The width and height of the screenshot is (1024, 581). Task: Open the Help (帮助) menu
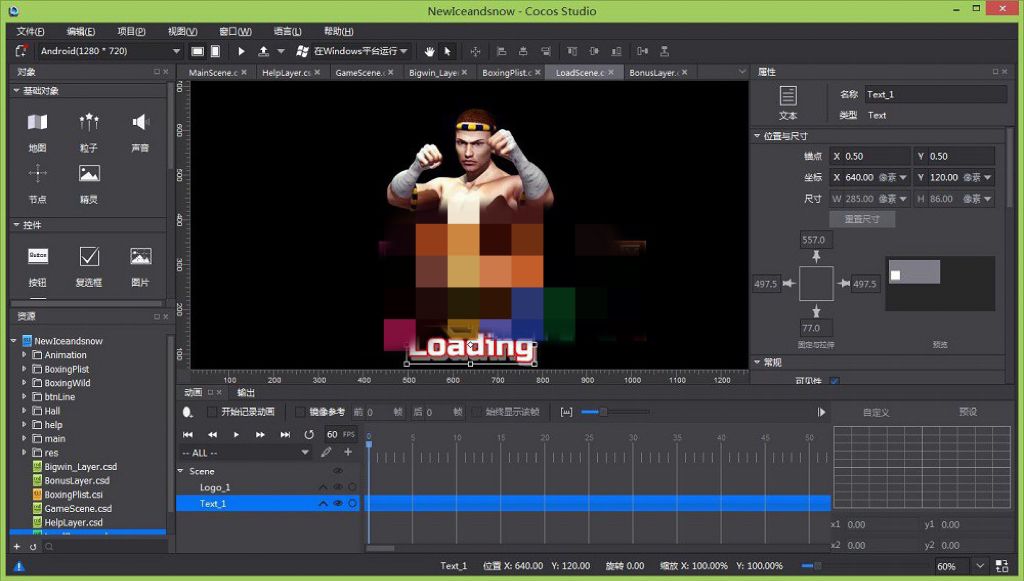click(x=338, y=31)
